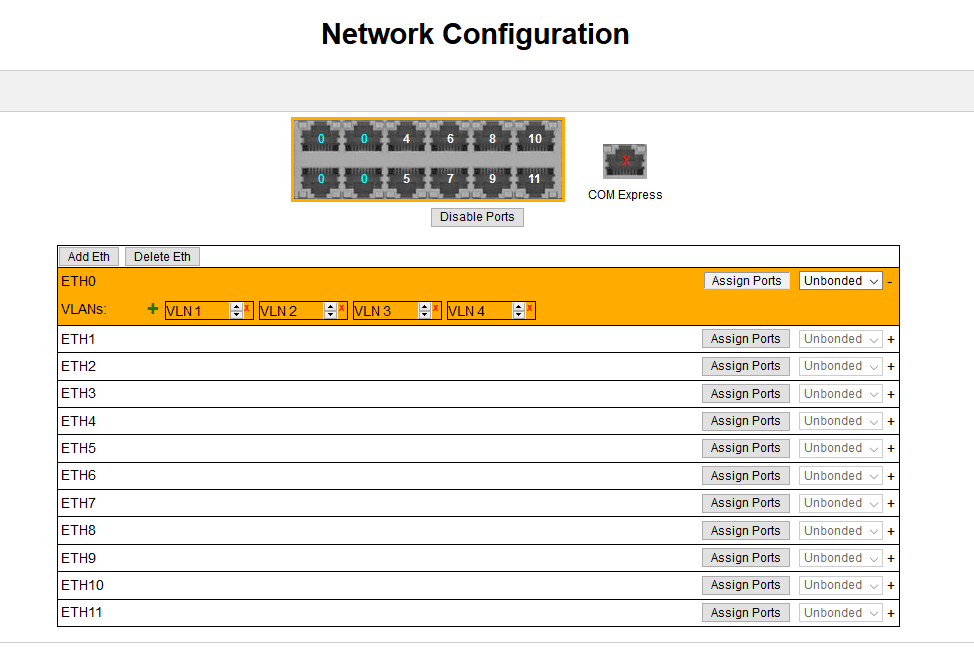Expand the ETH1 row with plus sign
This screenshot has width=974, height=654.
click(890, 339)
